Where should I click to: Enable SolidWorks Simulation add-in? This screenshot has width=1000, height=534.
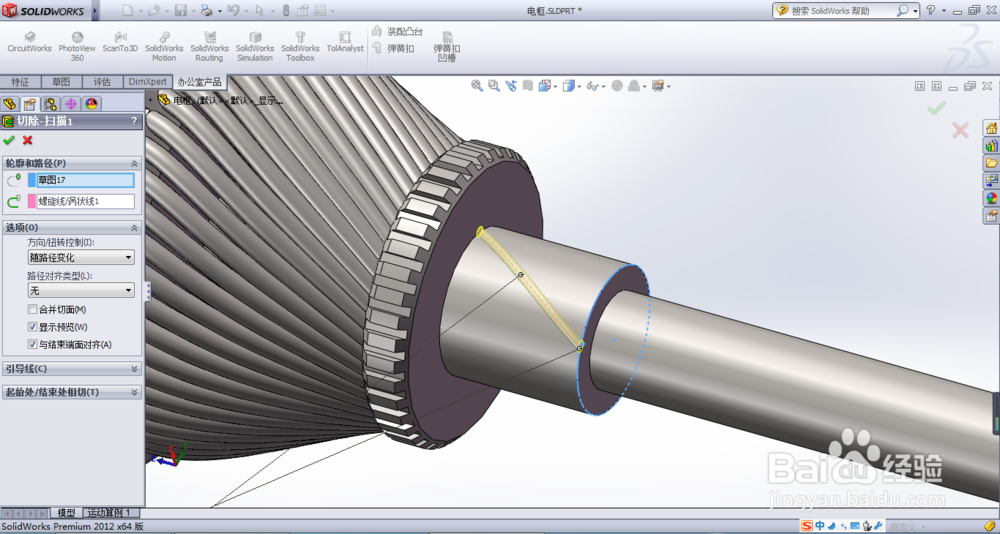click(x=255, y=47)
